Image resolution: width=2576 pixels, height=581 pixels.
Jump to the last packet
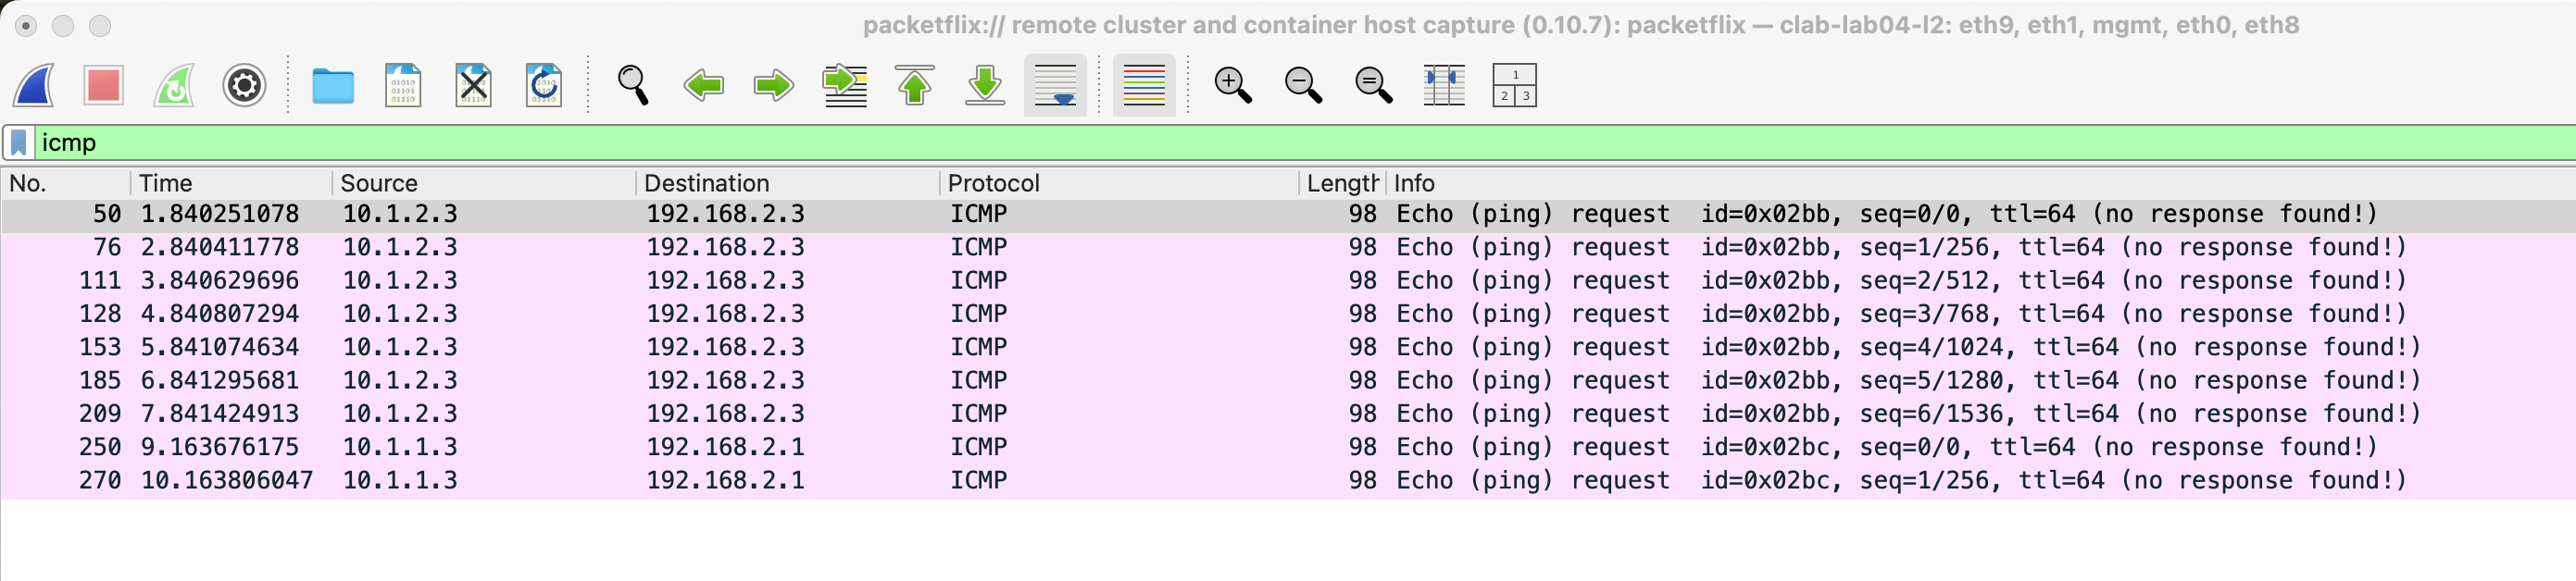985,86
